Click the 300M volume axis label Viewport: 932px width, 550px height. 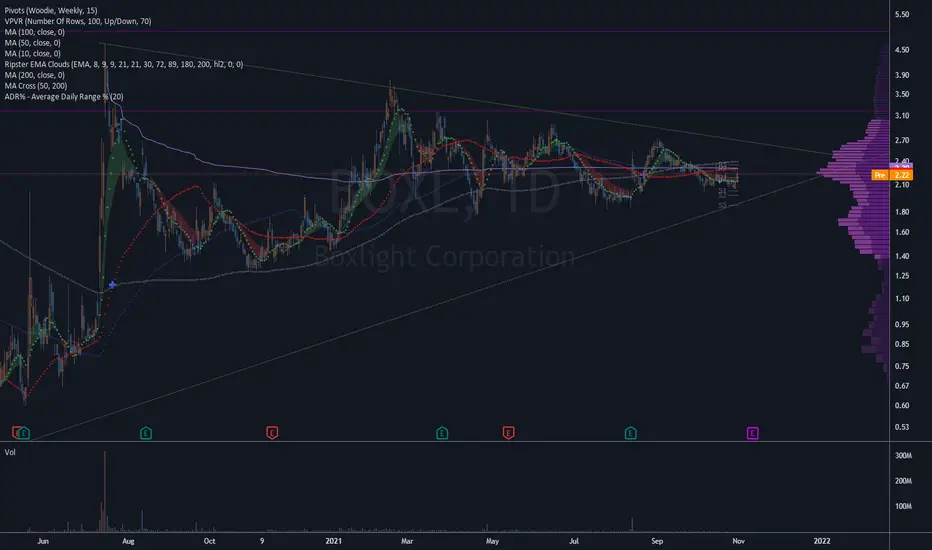click(903, 455)
